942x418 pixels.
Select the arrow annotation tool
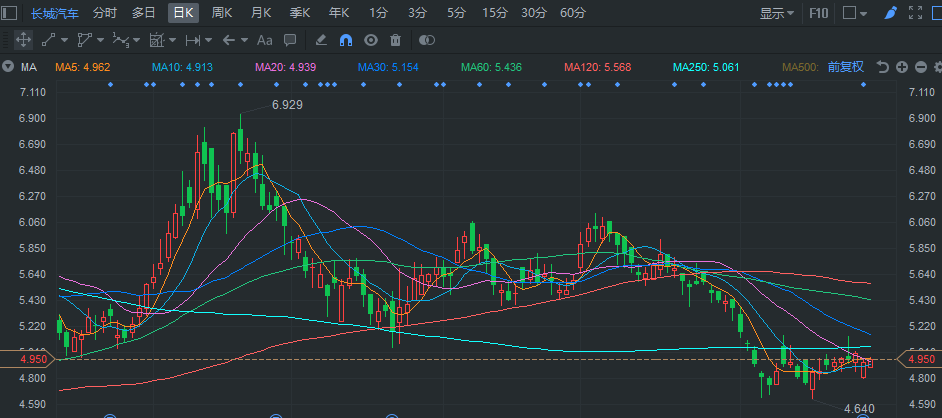point(228,40)
